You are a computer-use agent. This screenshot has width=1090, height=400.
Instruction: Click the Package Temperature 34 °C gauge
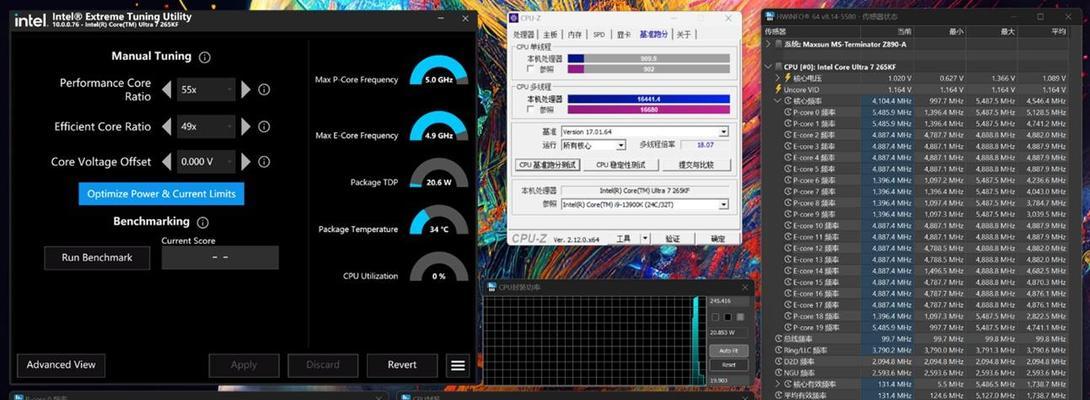click(439, 221)
